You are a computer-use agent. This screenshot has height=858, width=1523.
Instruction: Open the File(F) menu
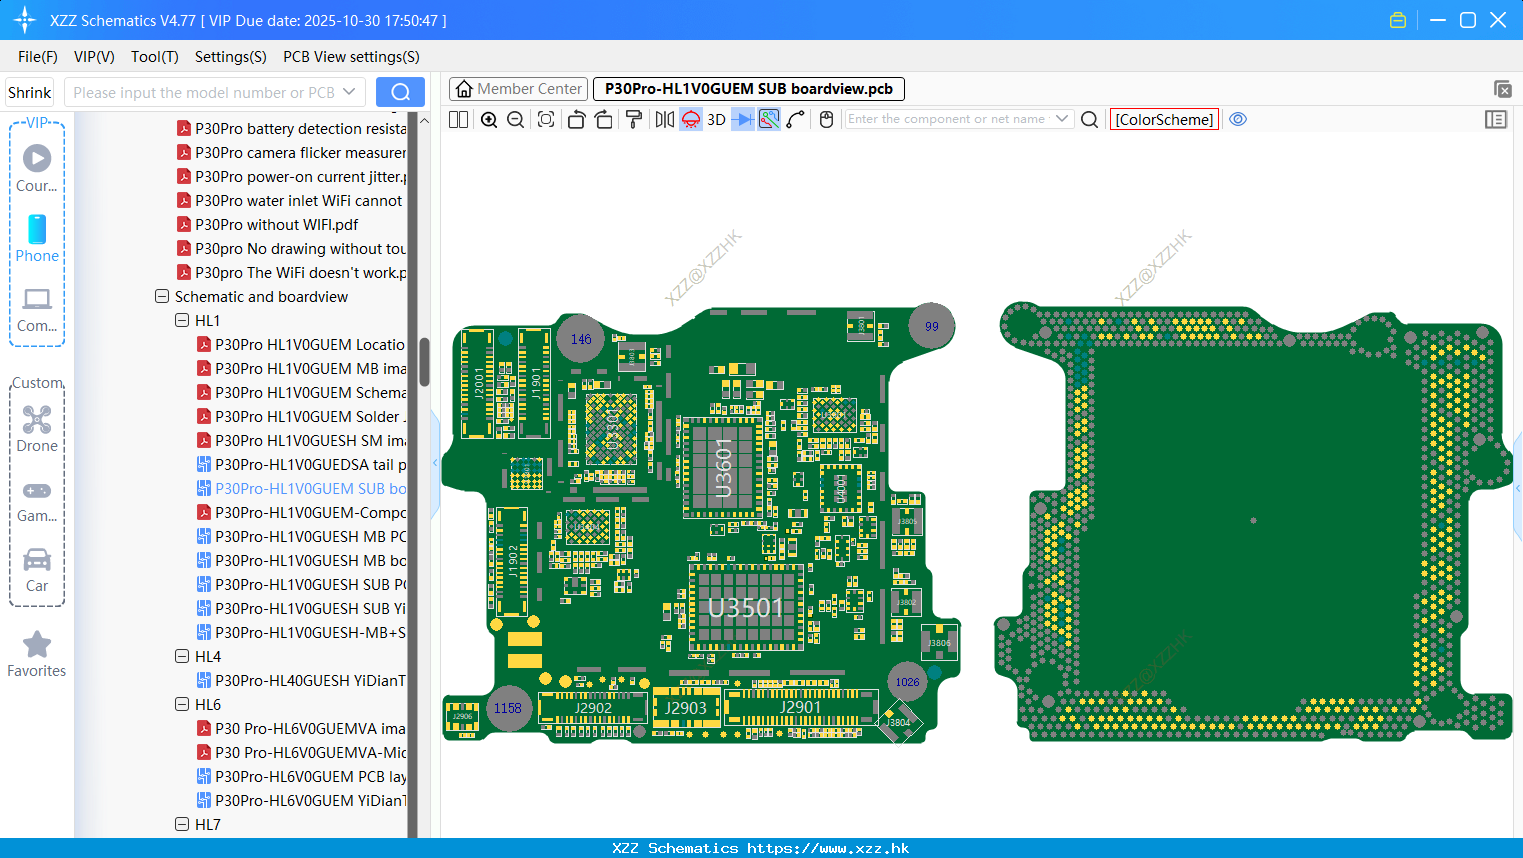(38, 57)
